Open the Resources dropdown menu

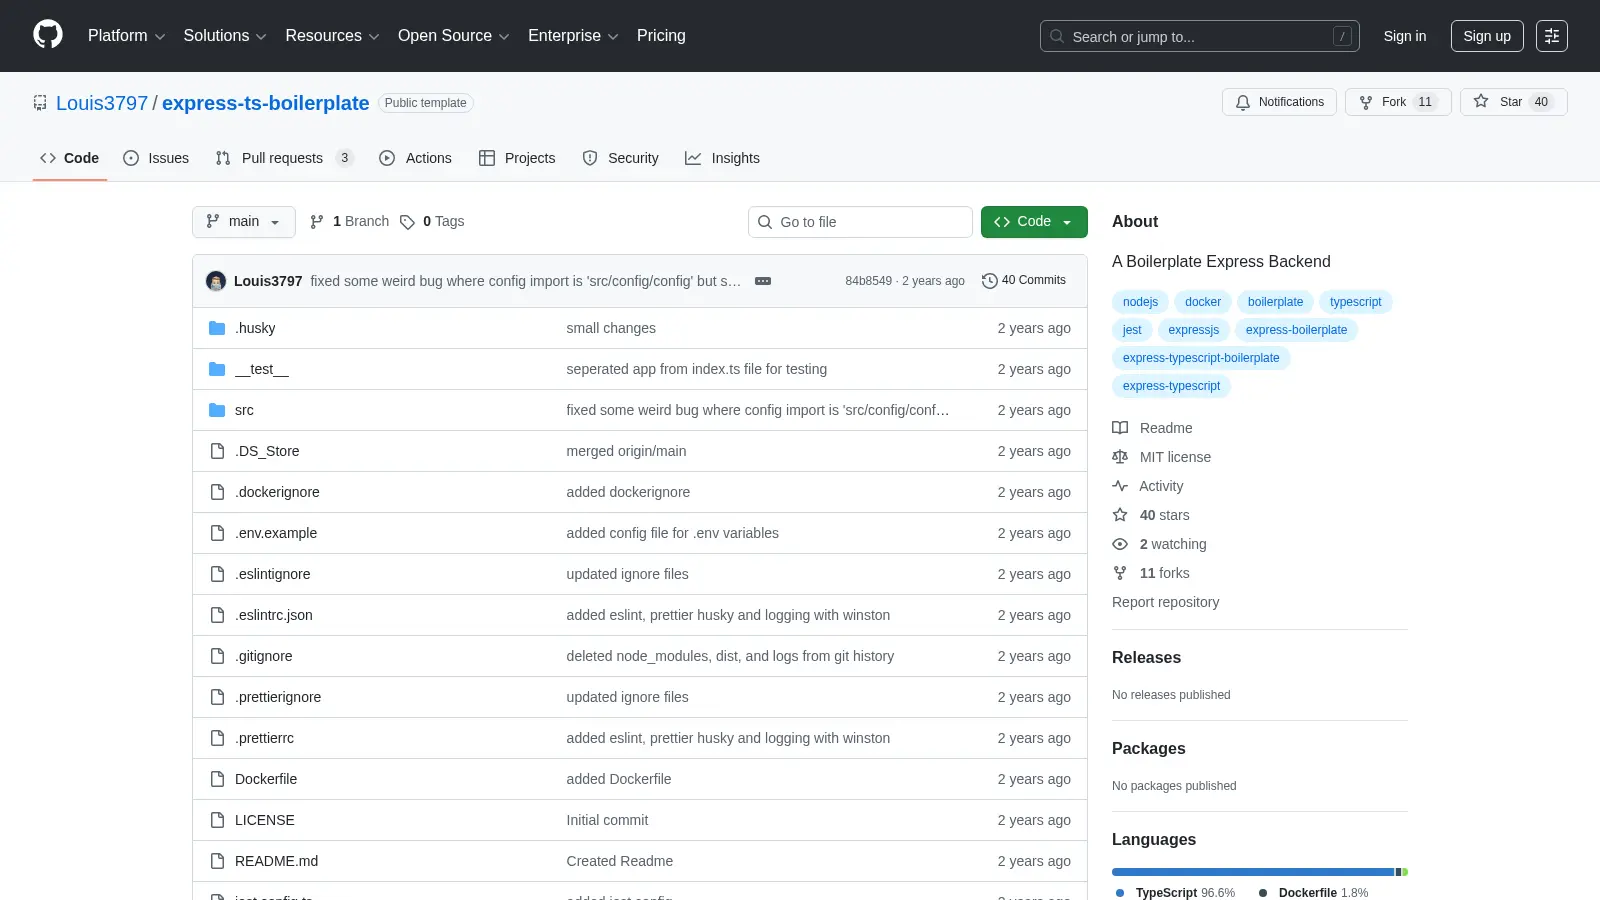point(332,36)
